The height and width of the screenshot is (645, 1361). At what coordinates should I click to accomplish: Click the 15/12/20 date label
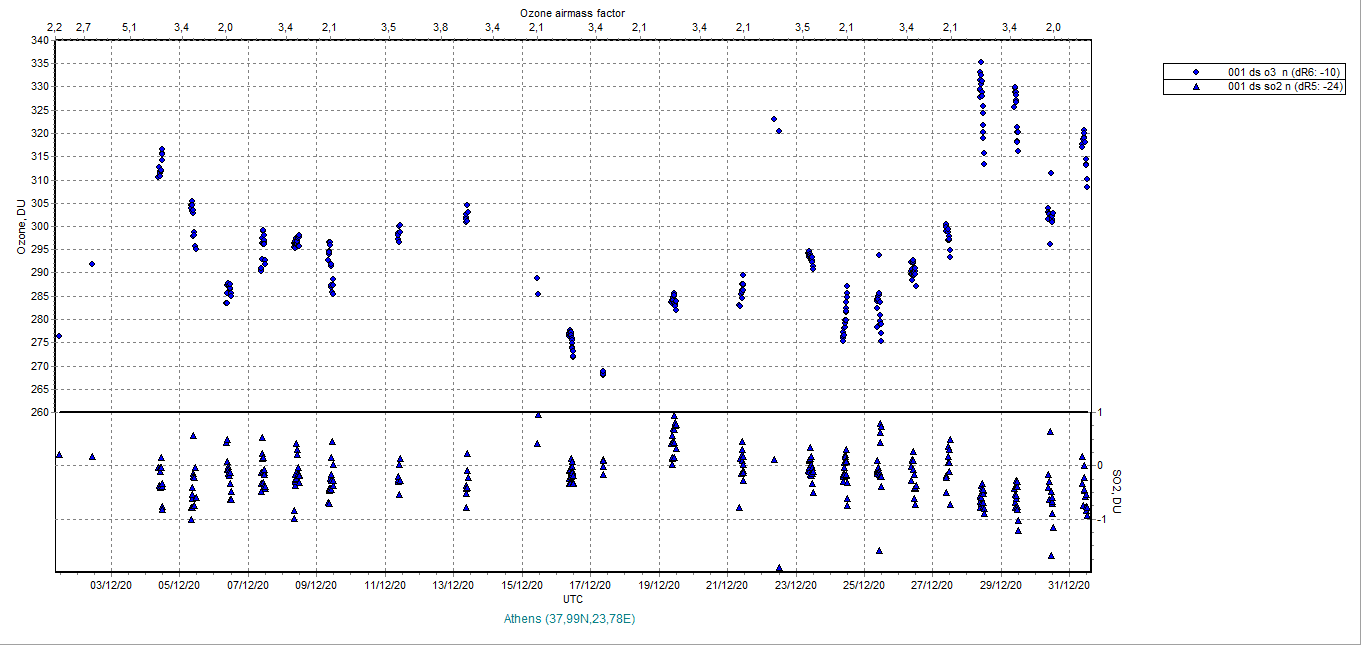pyautogui.click(x=521, y=585)
